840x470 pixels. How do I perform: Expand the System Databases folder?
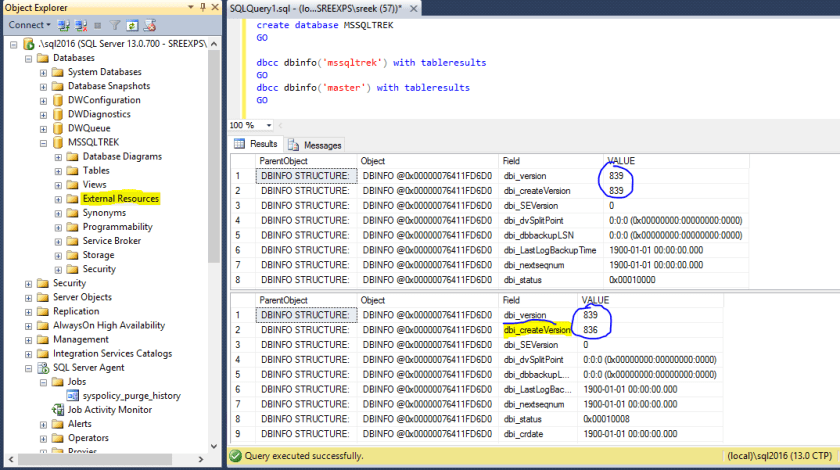[43, 72]
